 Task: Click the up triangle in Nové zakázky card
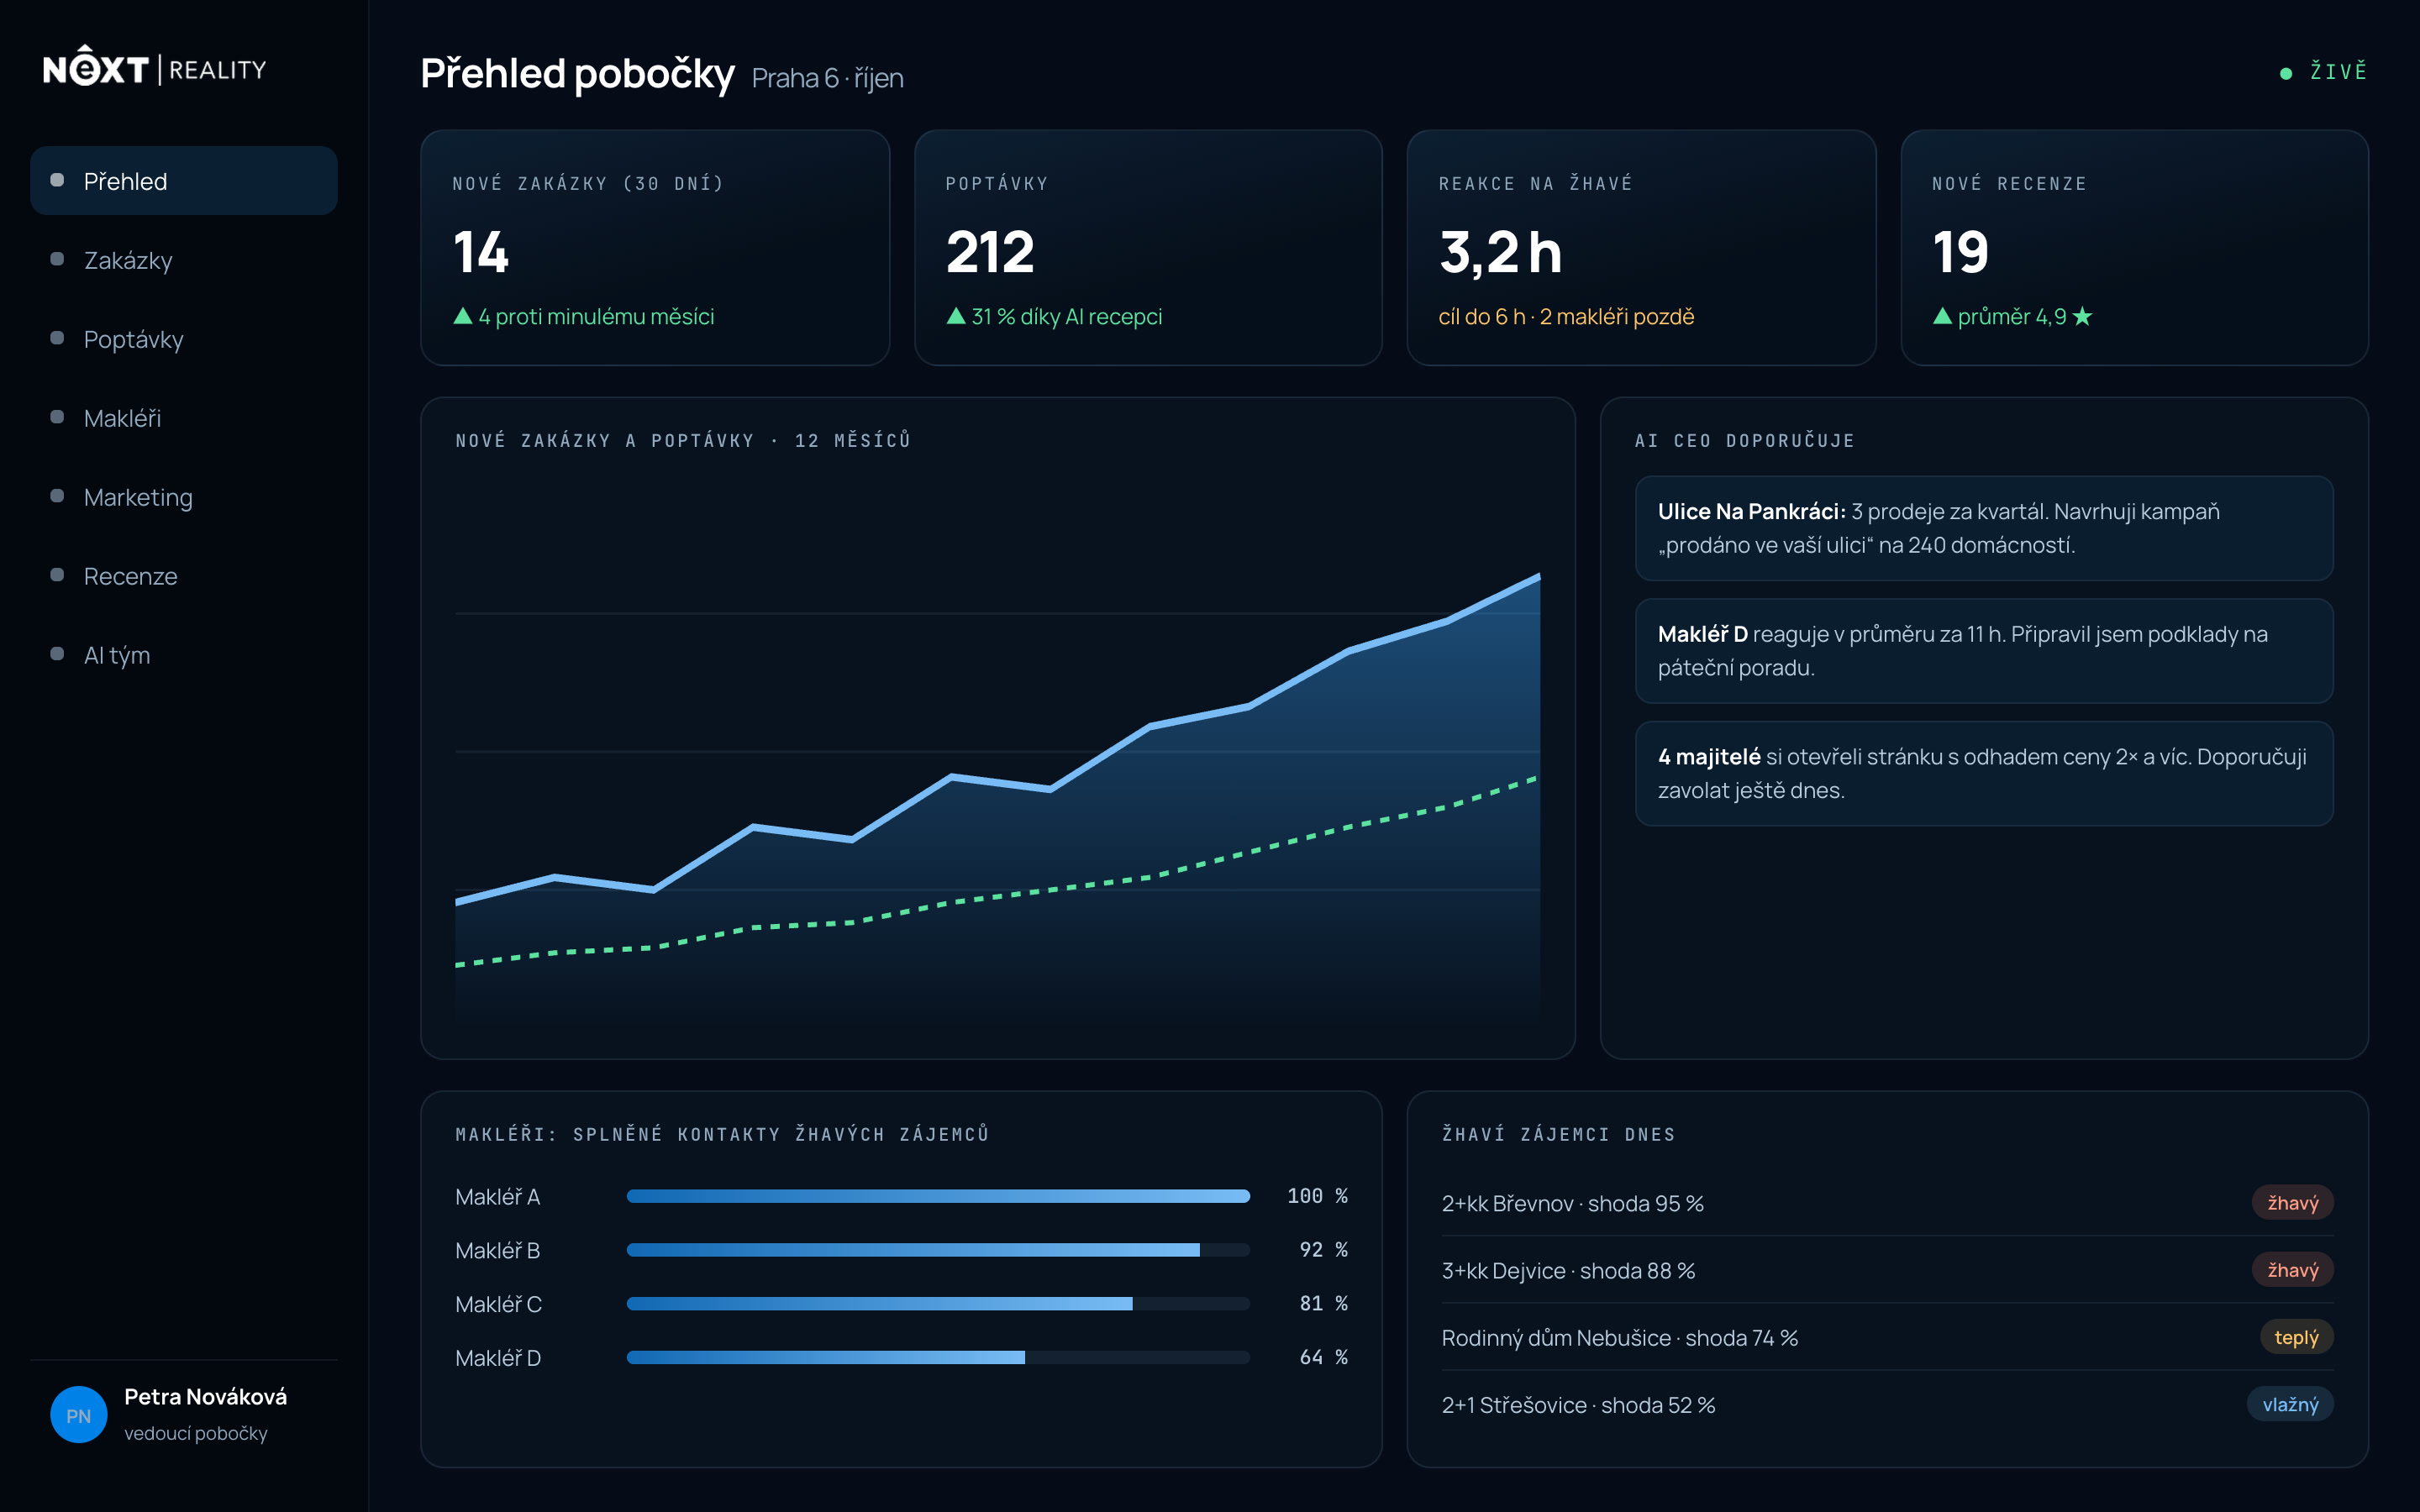coord(463,316)
